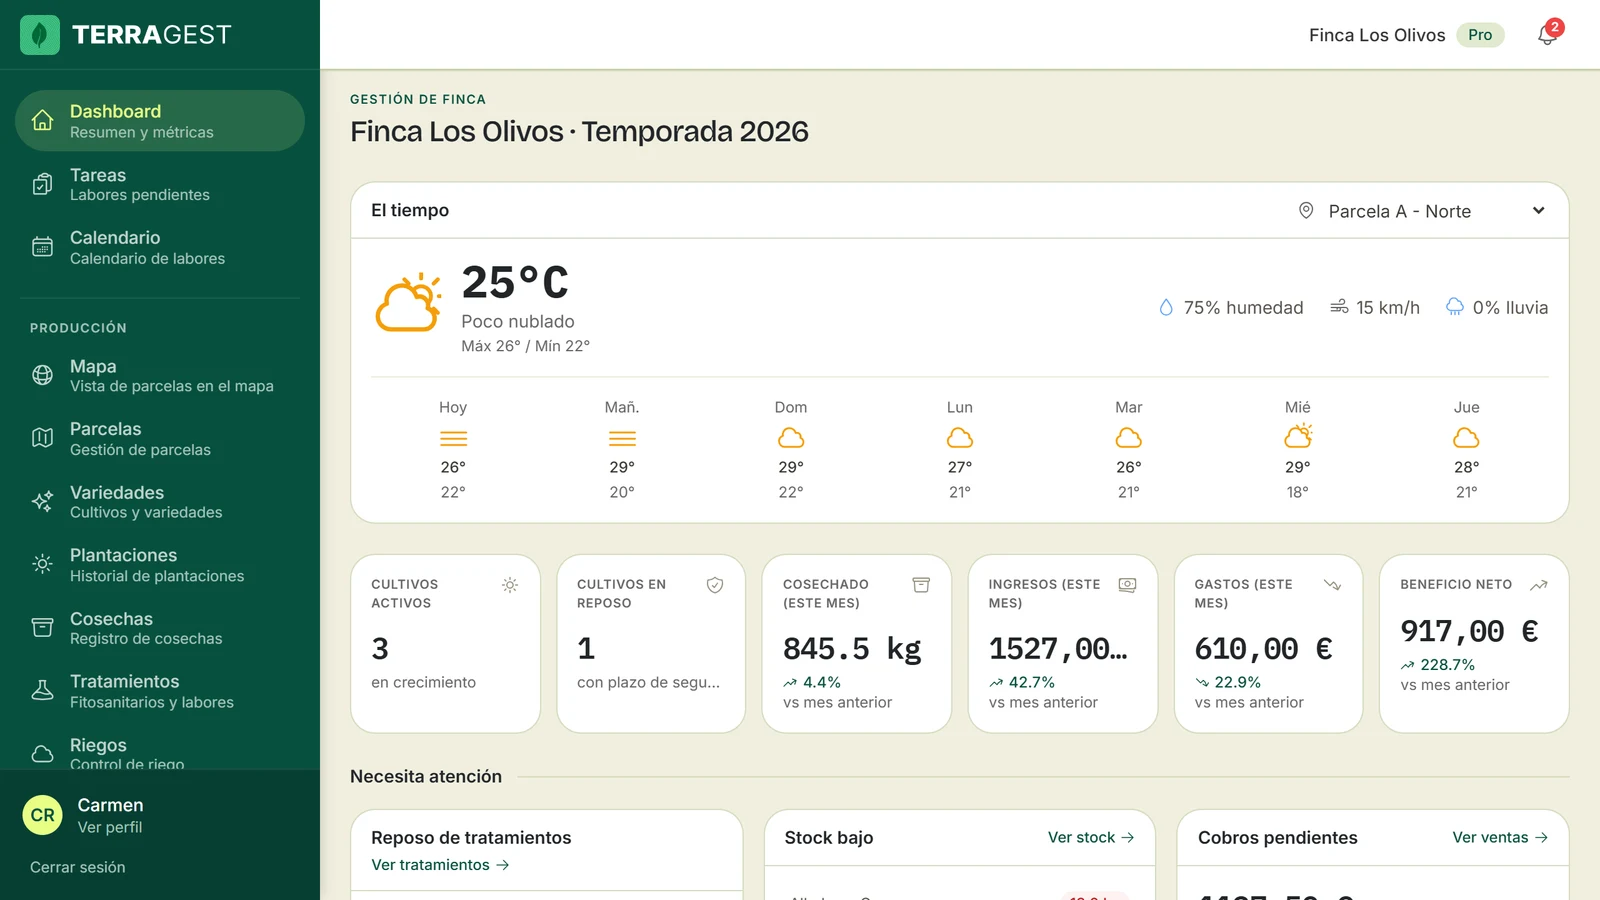Click the 845.5 kg harvested value
This screenshot has height=900, width=1600.
click(x=852, y=649)
